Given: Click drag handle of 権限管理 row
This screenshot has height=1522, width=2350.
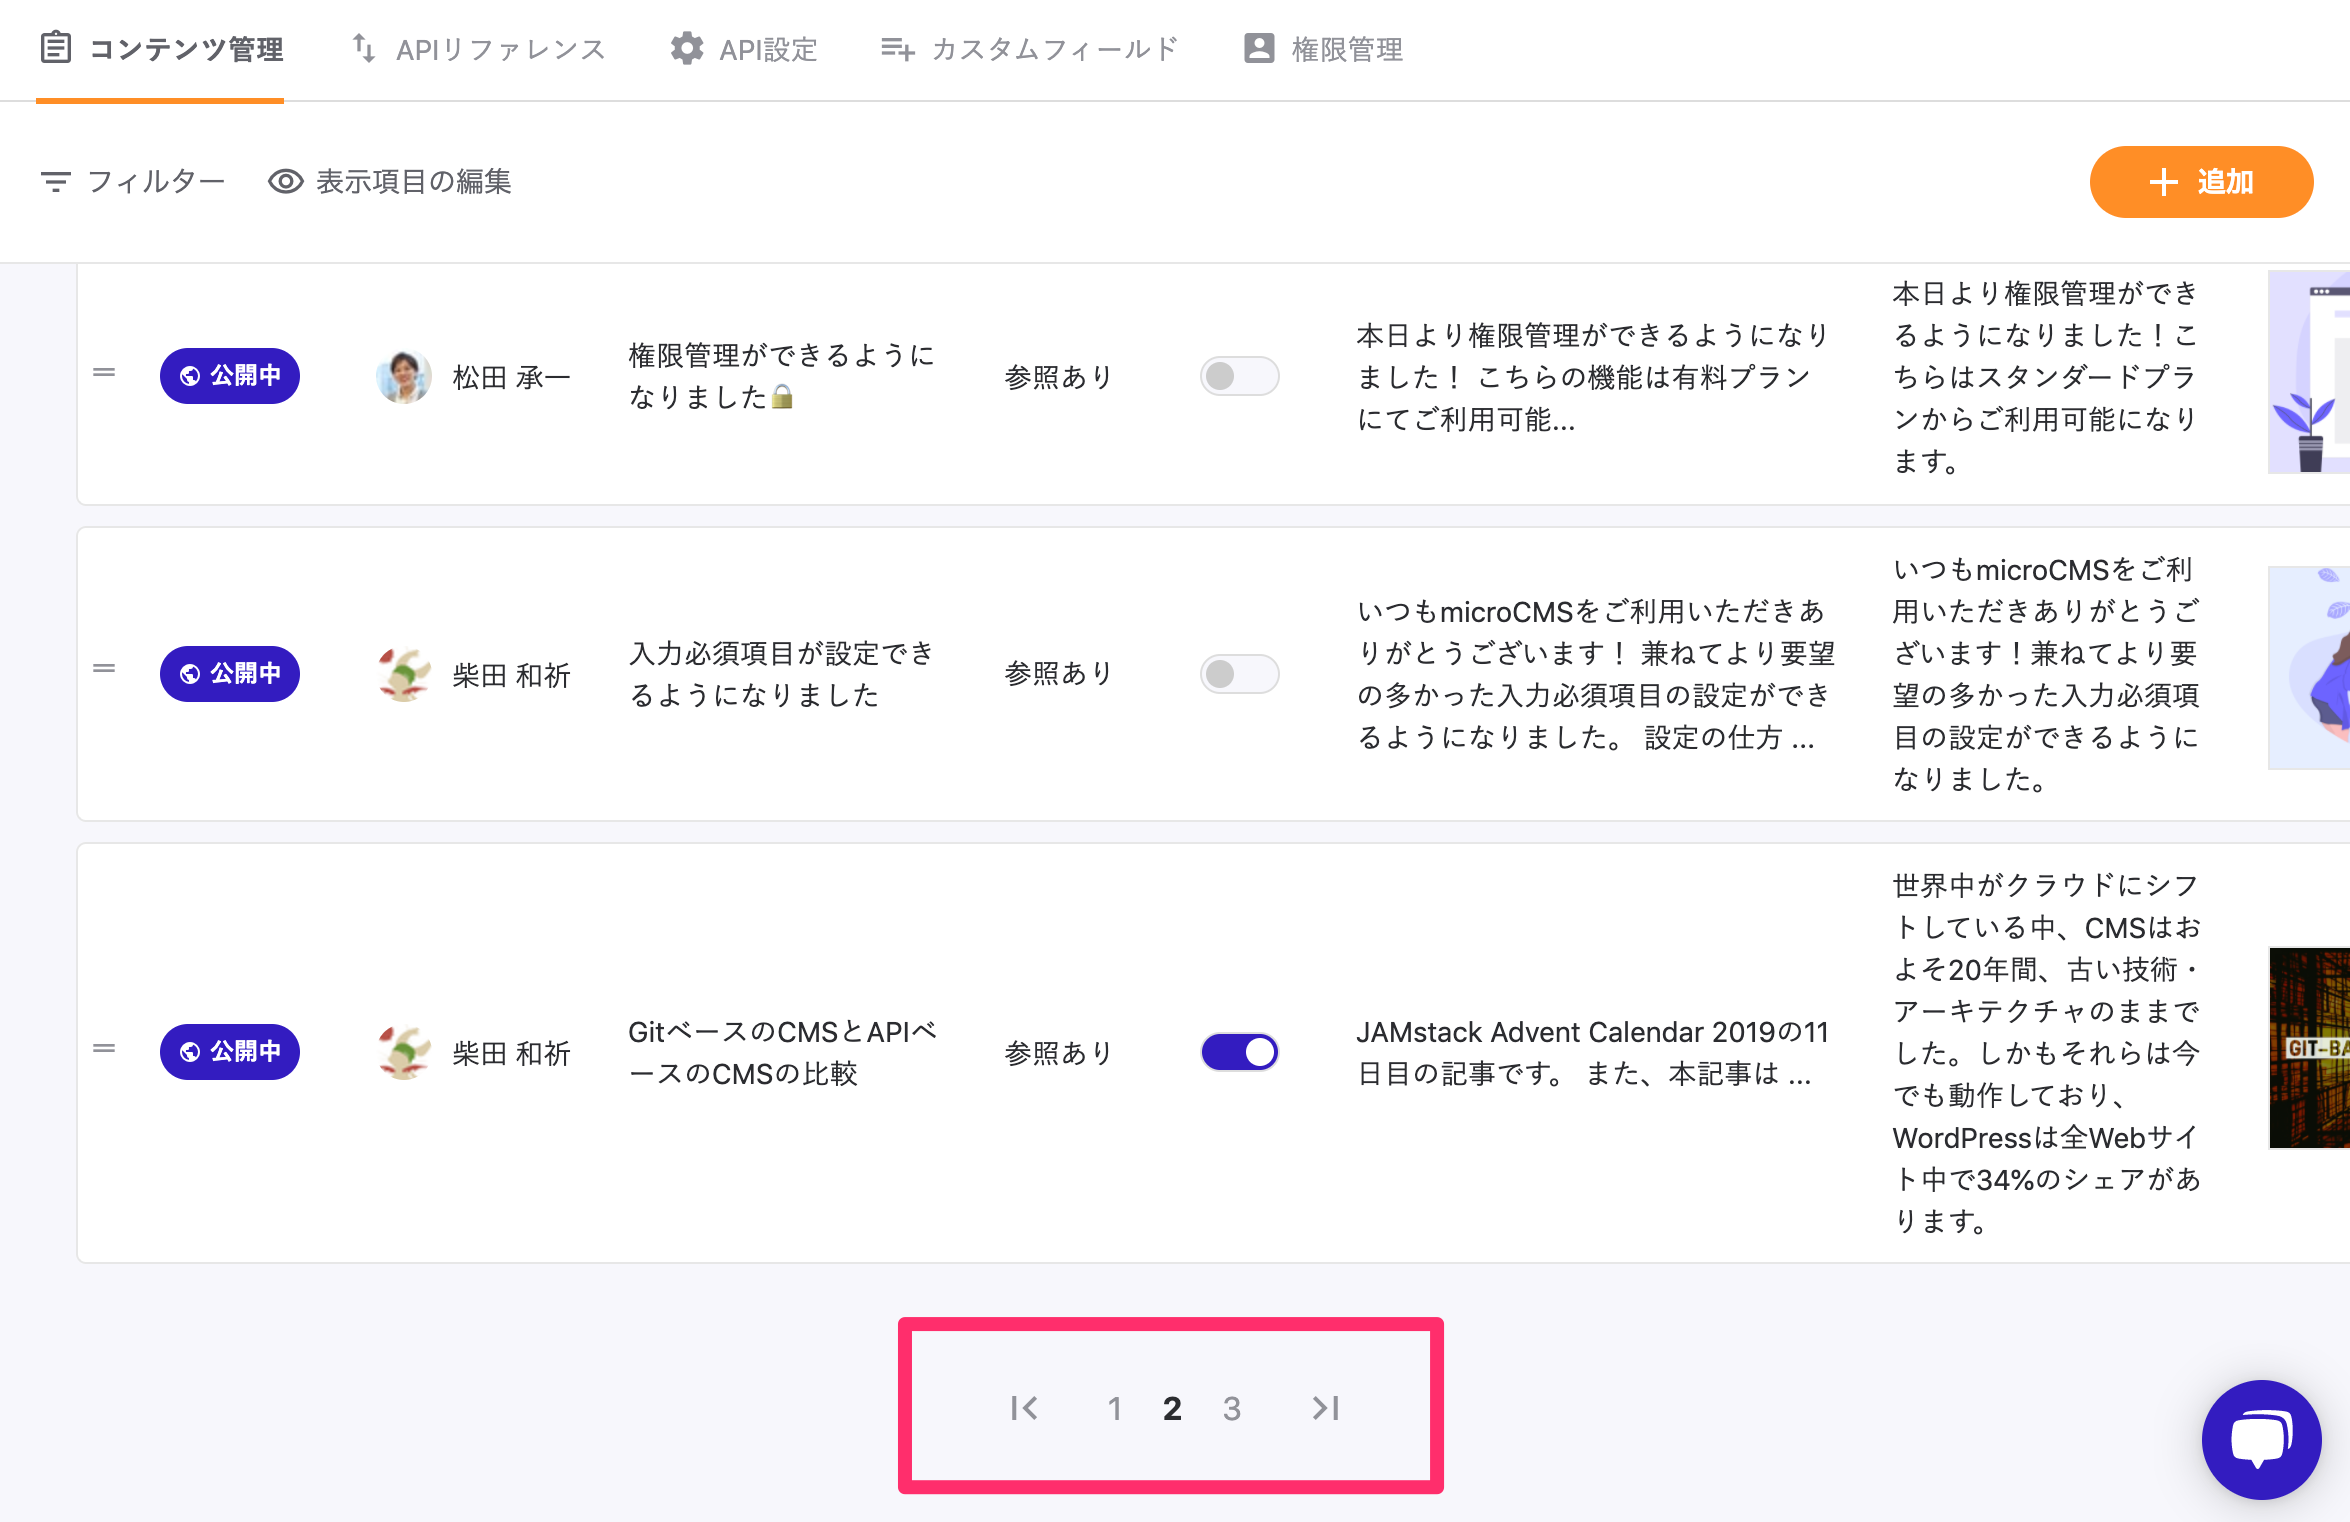Looking at the screenshot, I should [x=104, y=373].
